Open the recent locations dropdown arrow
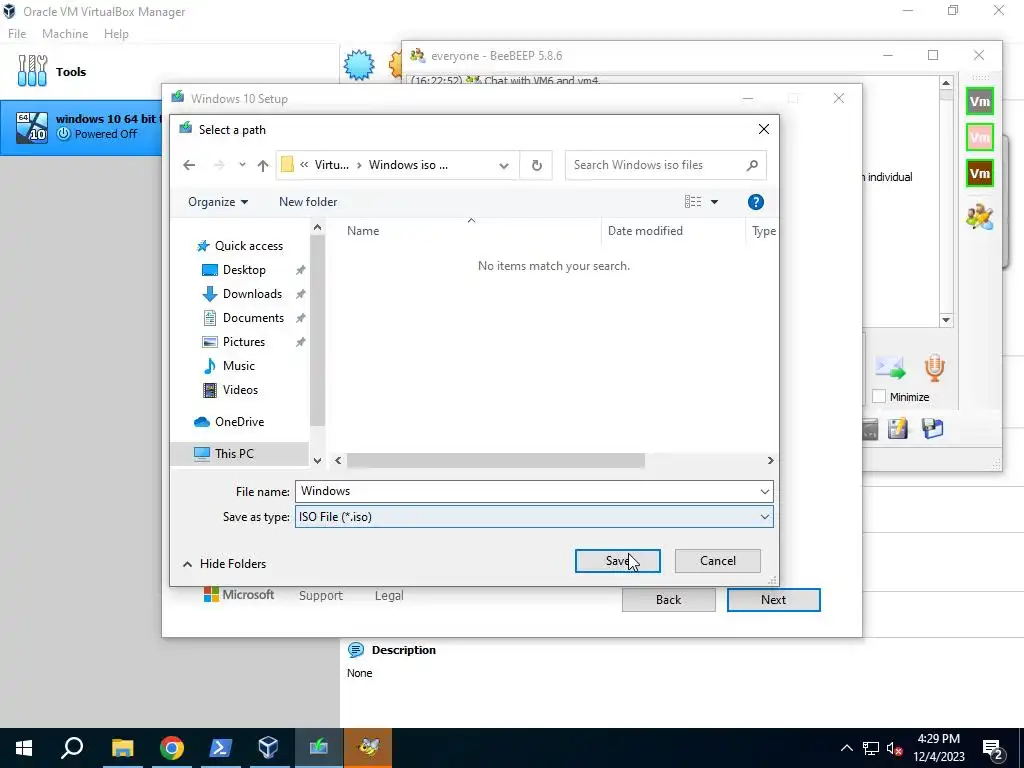 (x=242, y=165)
